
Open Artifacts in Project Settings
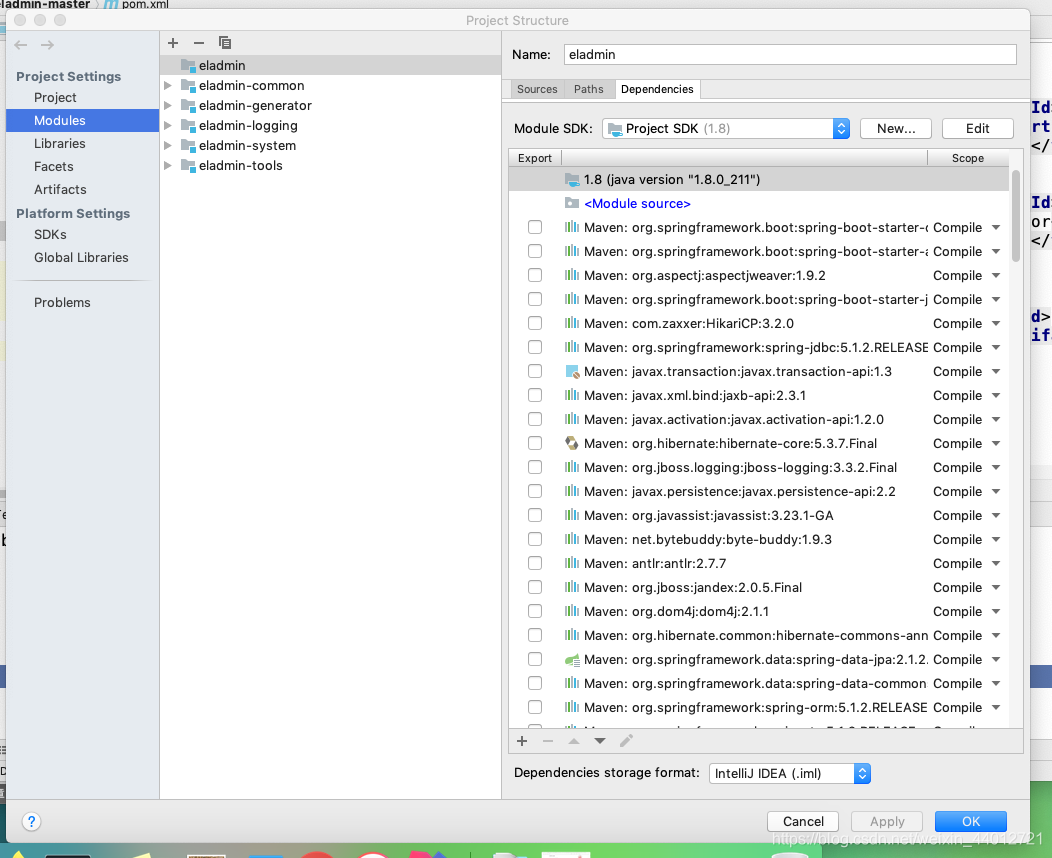pos(60,189)
